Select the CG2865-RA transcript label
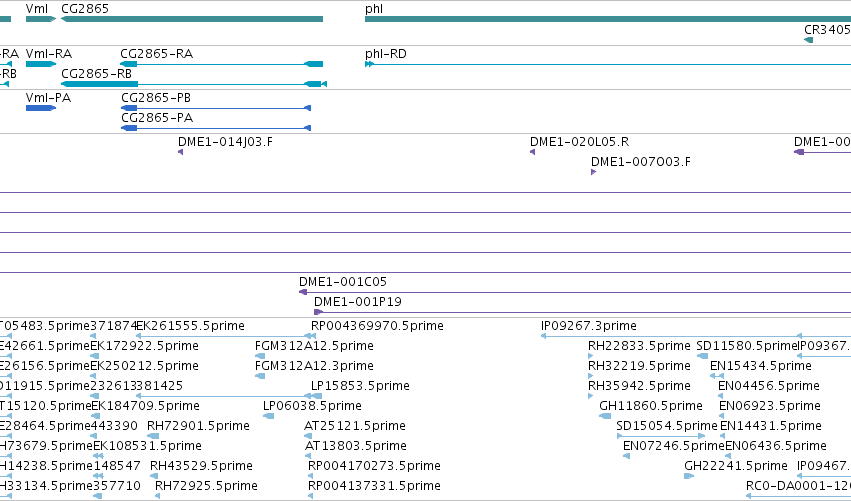Screen dimensions: 851x501 coord(156,54)
